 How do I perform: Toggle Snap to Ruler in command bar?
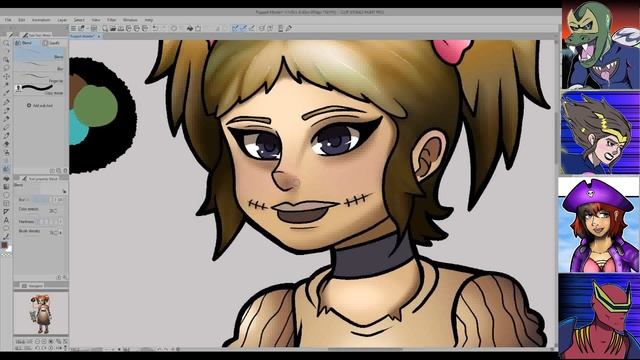tap(235, 28)
